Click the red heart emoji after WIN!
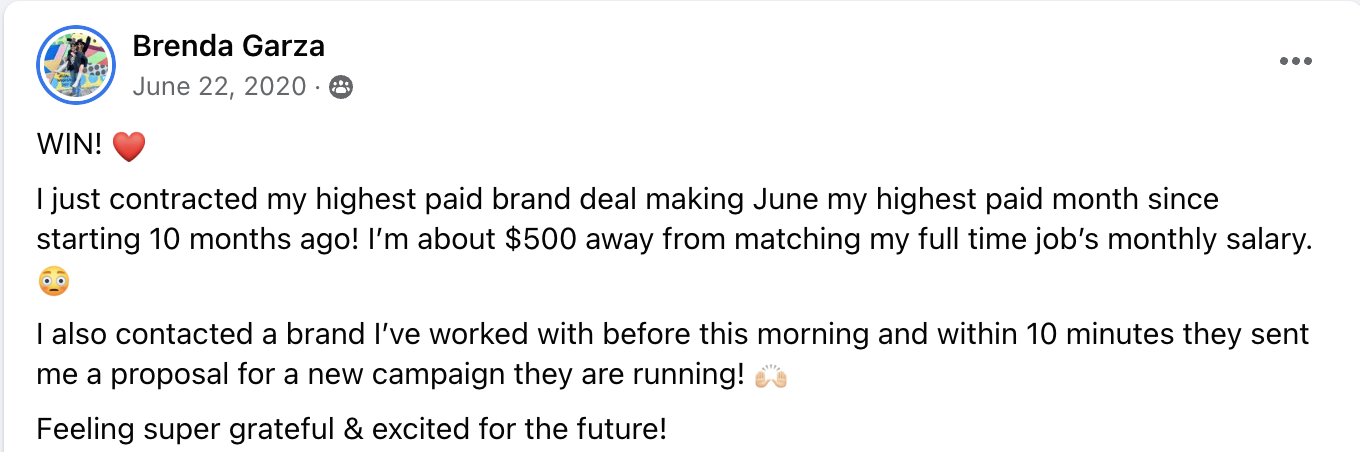The width and height of the screenshot is (1360, 452). pos(129,148)
